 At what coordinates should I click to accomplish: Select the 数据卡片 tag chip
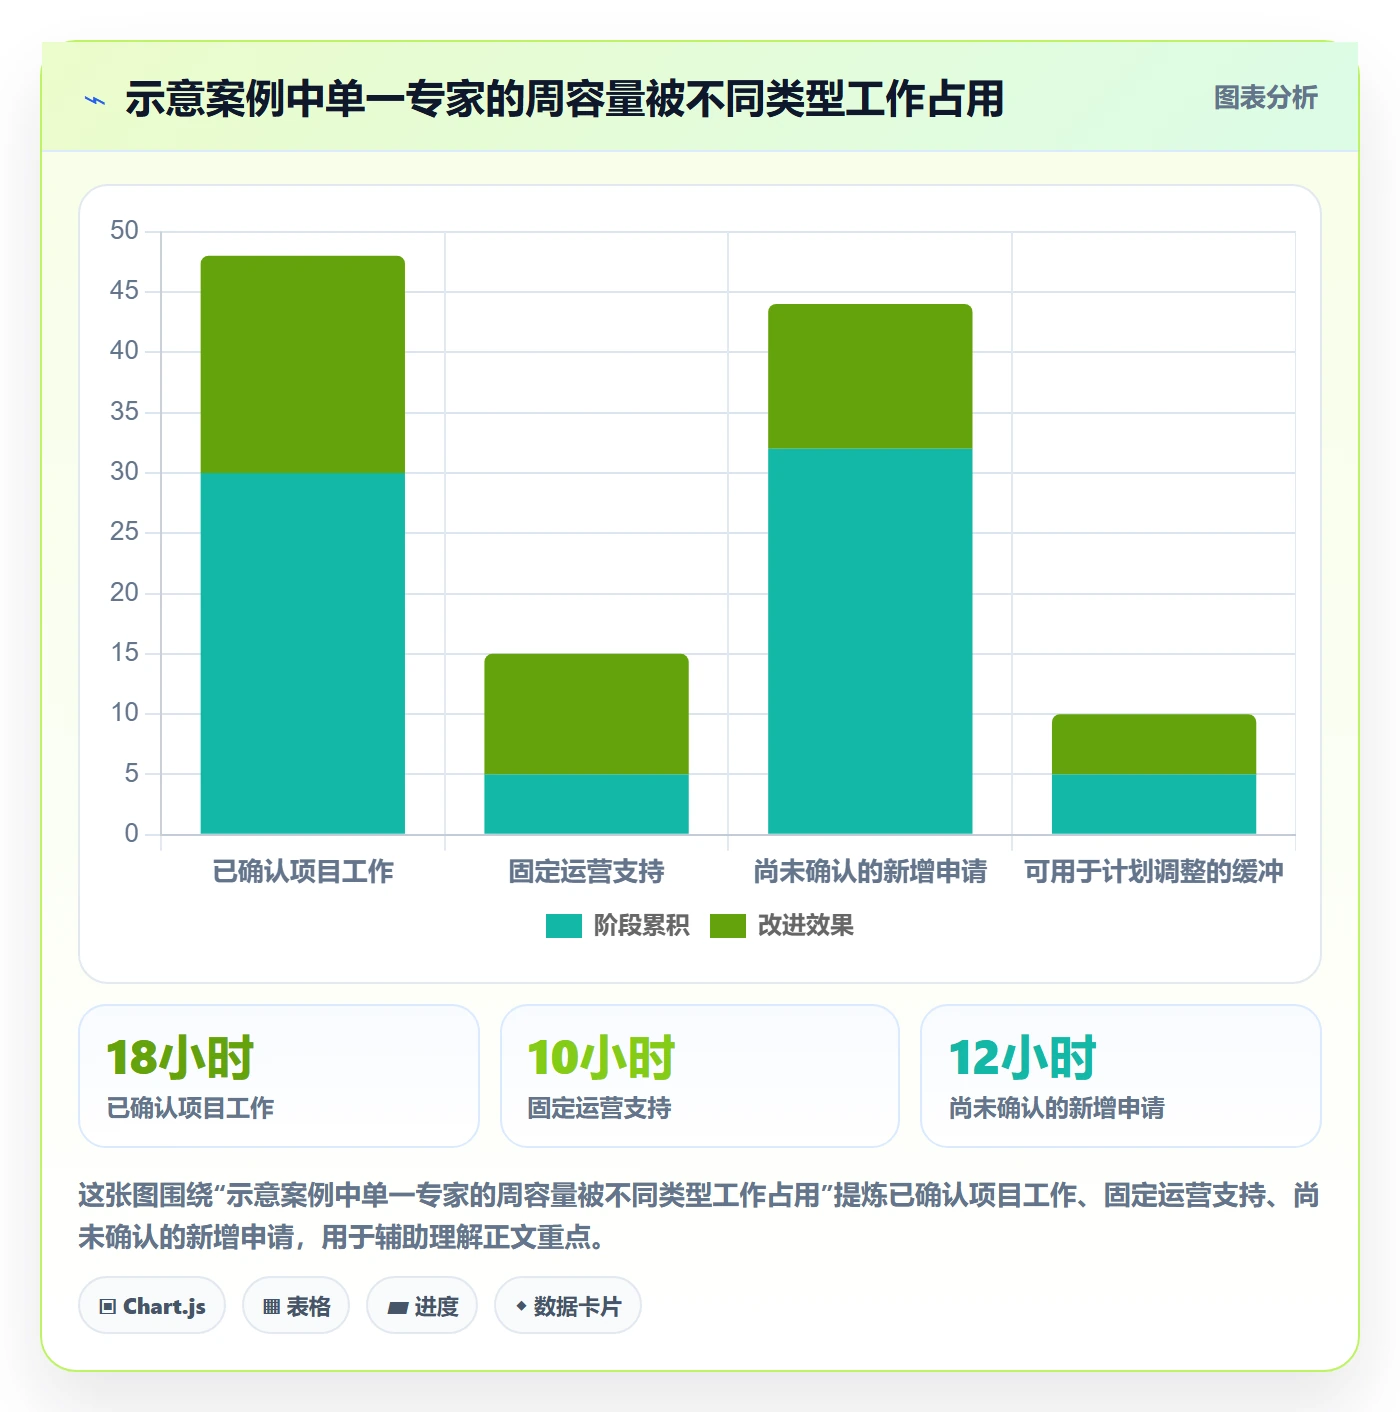coord(568,1306)
